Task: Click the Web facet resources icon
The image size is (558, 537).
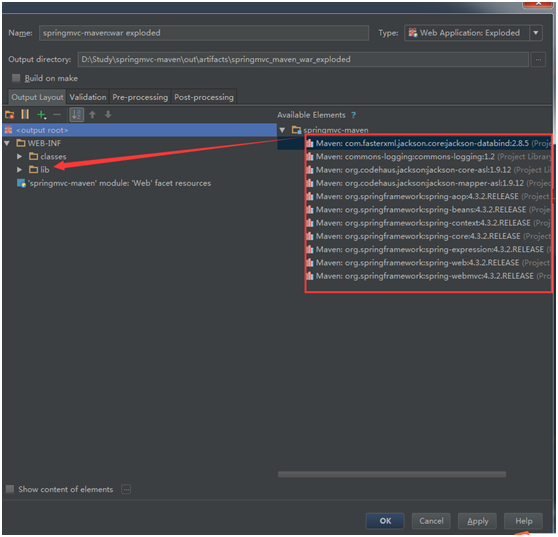Action: pyautogui.click(x=21, y=183)
